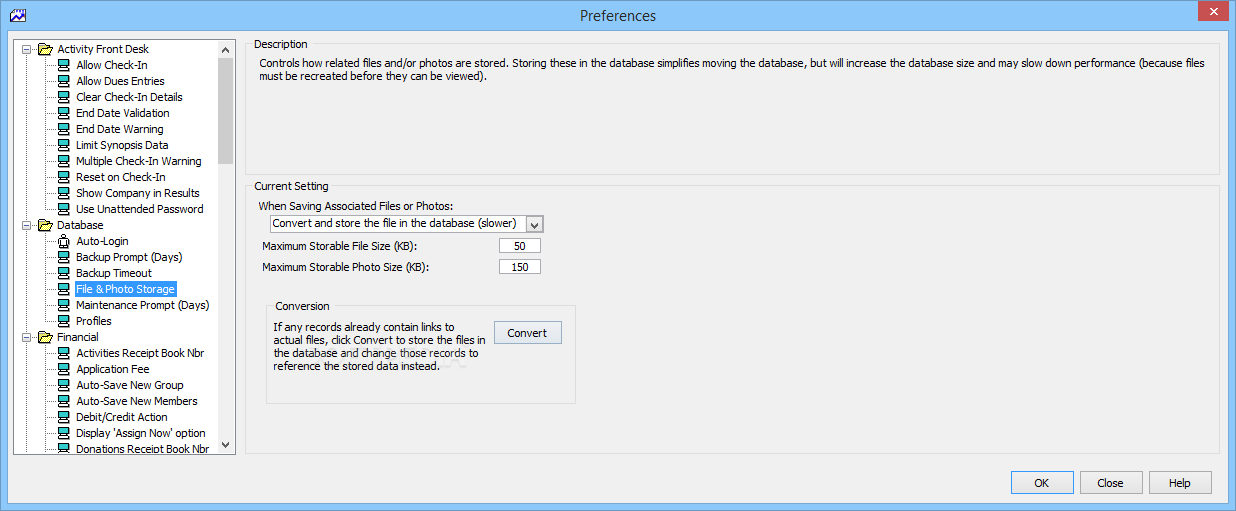Click the End Date Warning computer icon
Image resolution: width=1236 pixels, height=511 pixels.
63,129
